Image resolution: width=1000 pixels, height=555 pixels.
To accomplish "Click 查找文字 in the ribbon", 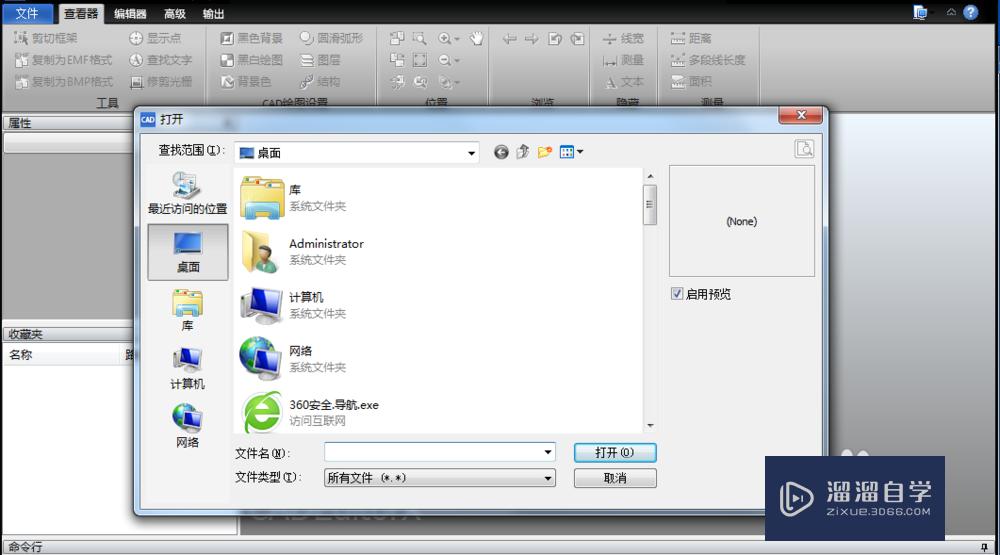I will pyautogui.click(x=161, y=60).
